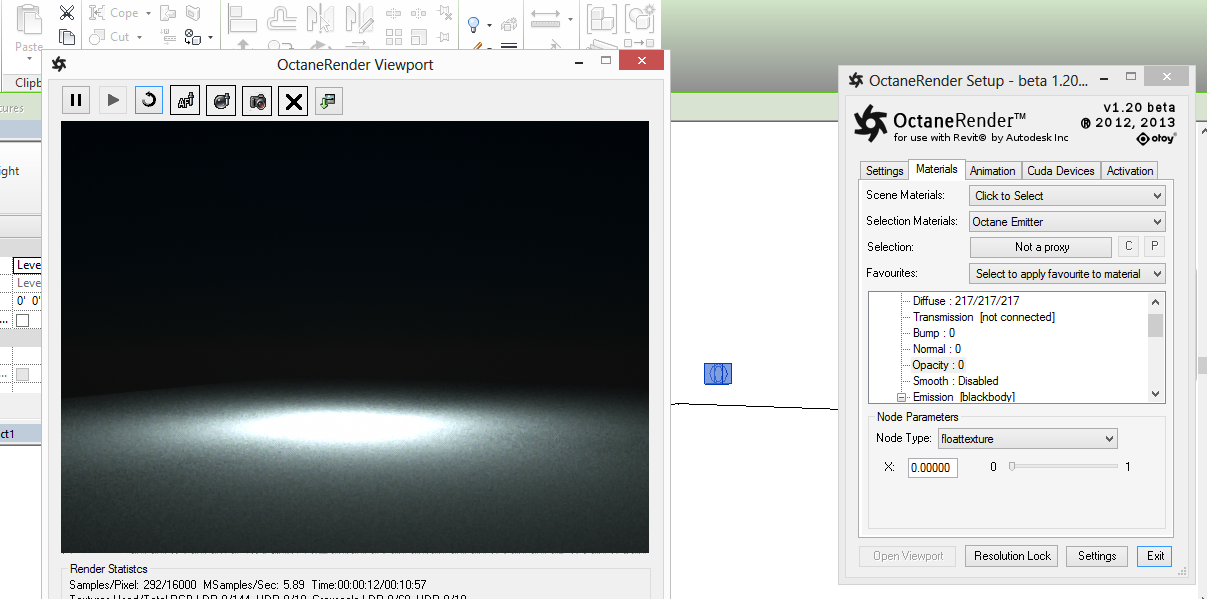
Task: Open the Activation tab
Action: [1130, 171]
